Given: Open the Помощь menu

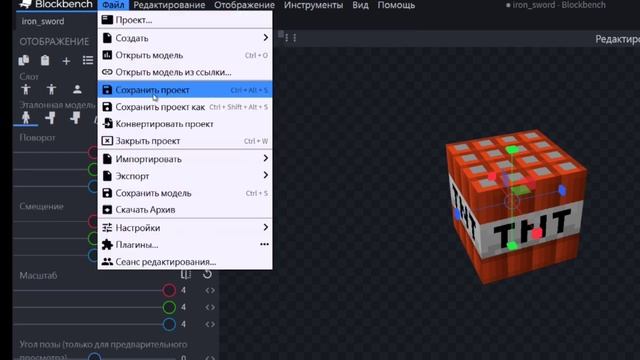Looking at the screenshot, I should coord(396,5).
